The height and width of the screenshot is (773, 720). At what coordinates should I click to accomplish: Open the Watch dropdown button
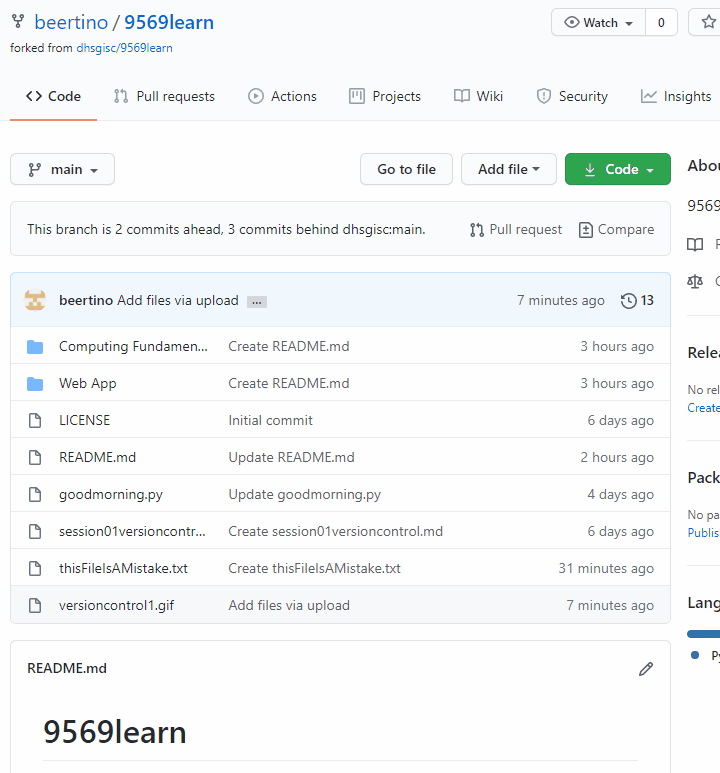598,23
